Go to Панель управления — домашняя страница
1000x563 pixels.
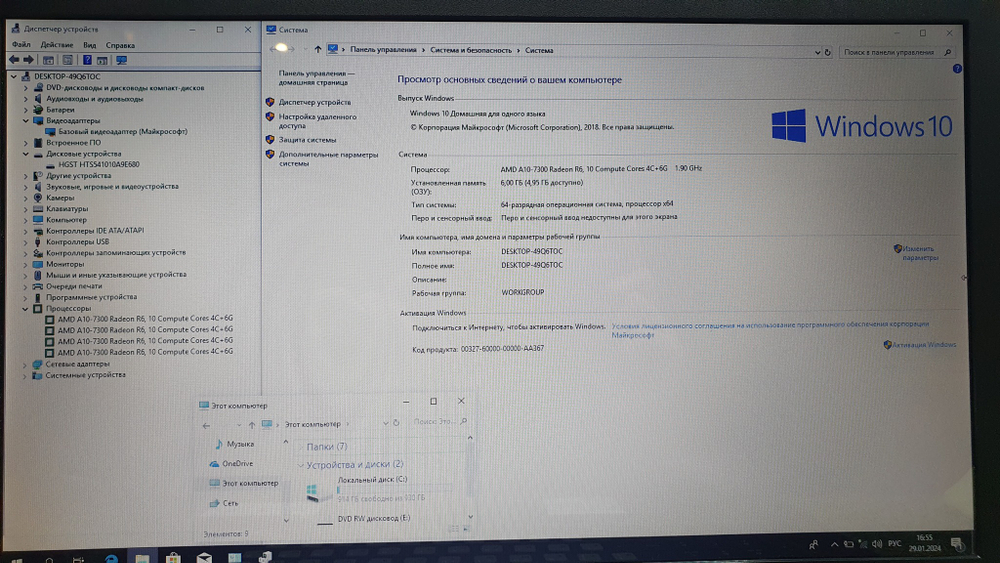(316, 78)
